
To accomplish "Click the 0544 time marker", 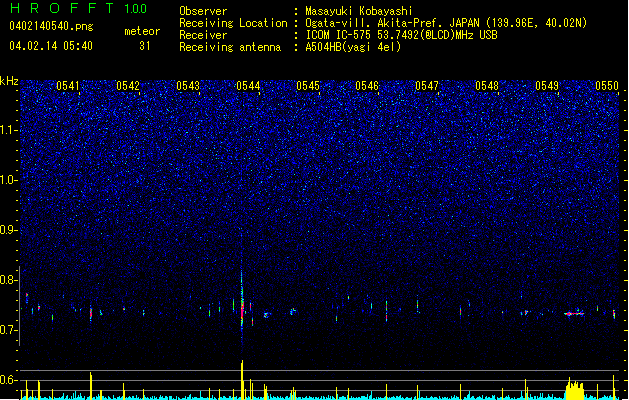I will coord(248,86).
